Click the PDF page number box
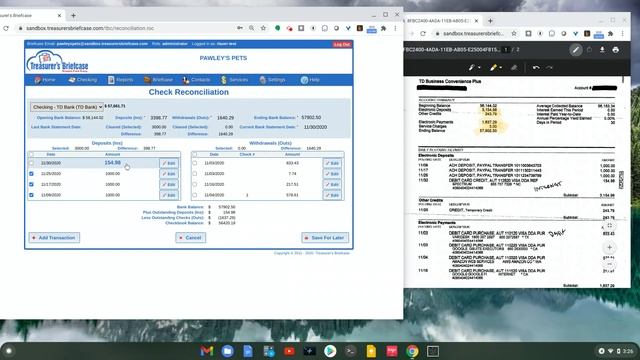Screen dimensions: 640x360 click(x=506, y=50)
